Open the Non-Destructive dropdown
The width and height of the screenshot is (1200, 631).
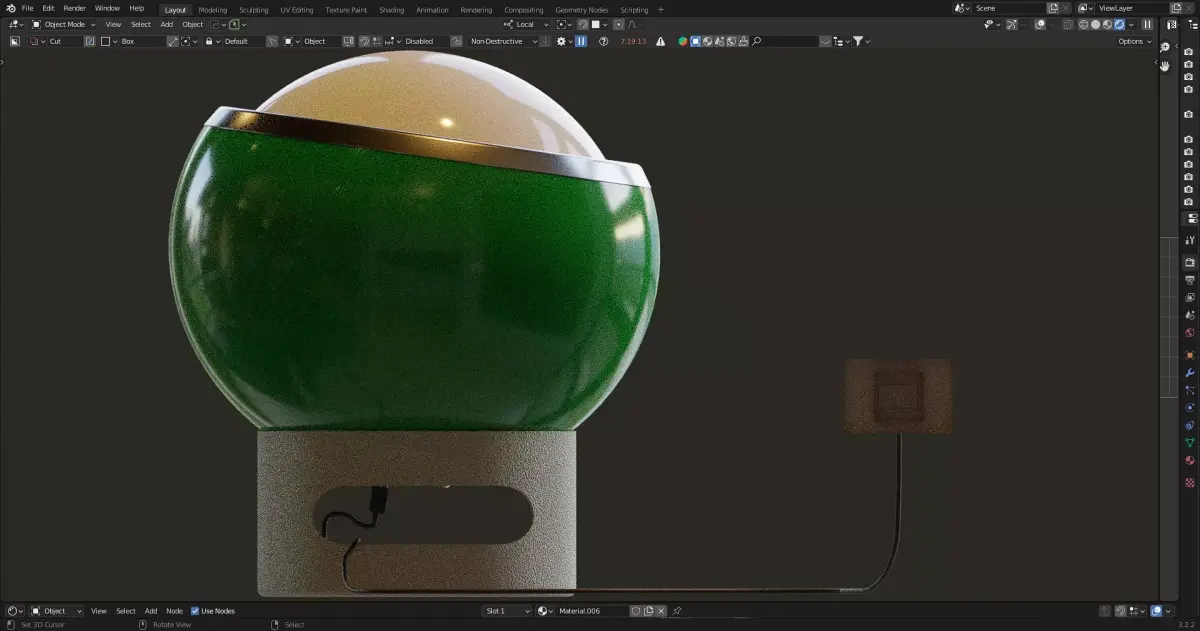point(503,41)
